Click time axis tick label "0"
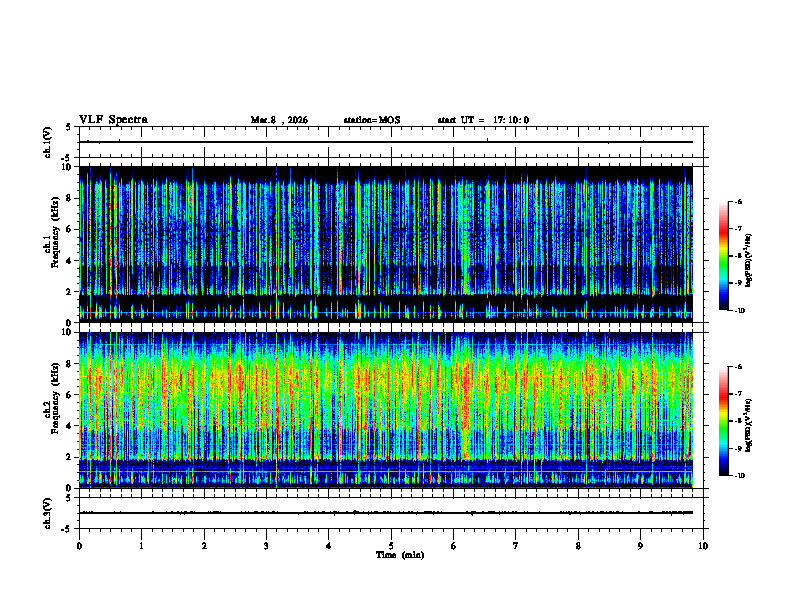 pos(79,546)
